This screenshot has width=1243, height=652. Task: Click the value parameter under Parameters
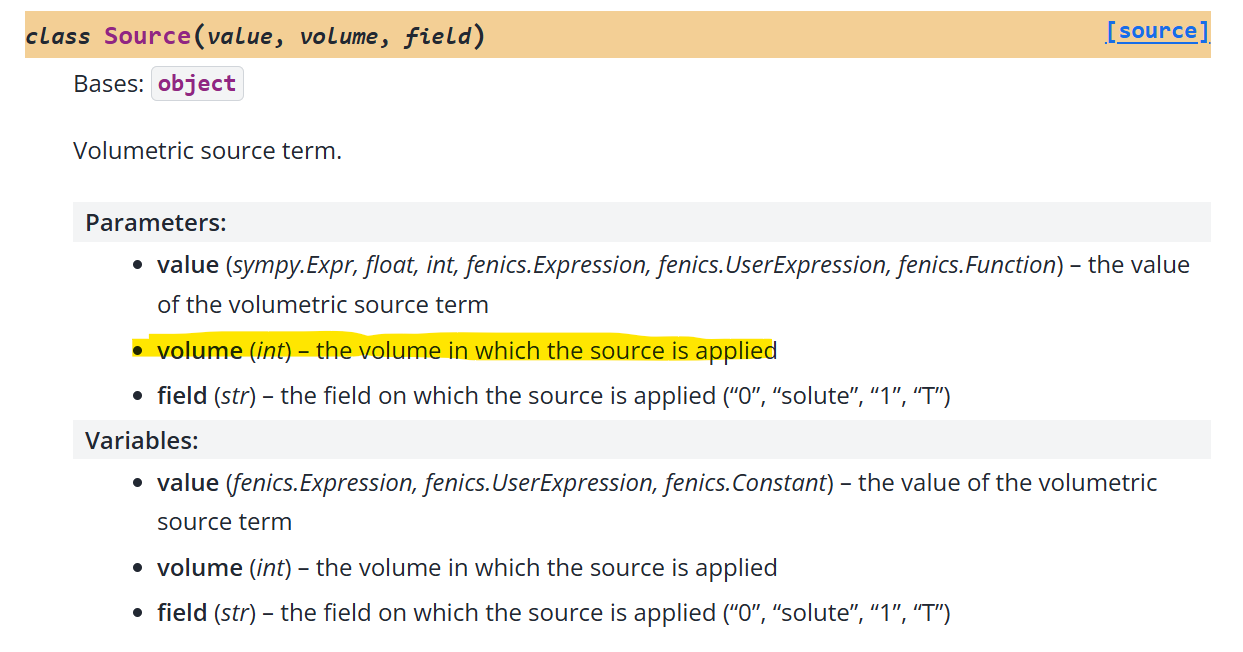(x=188, y=265)
